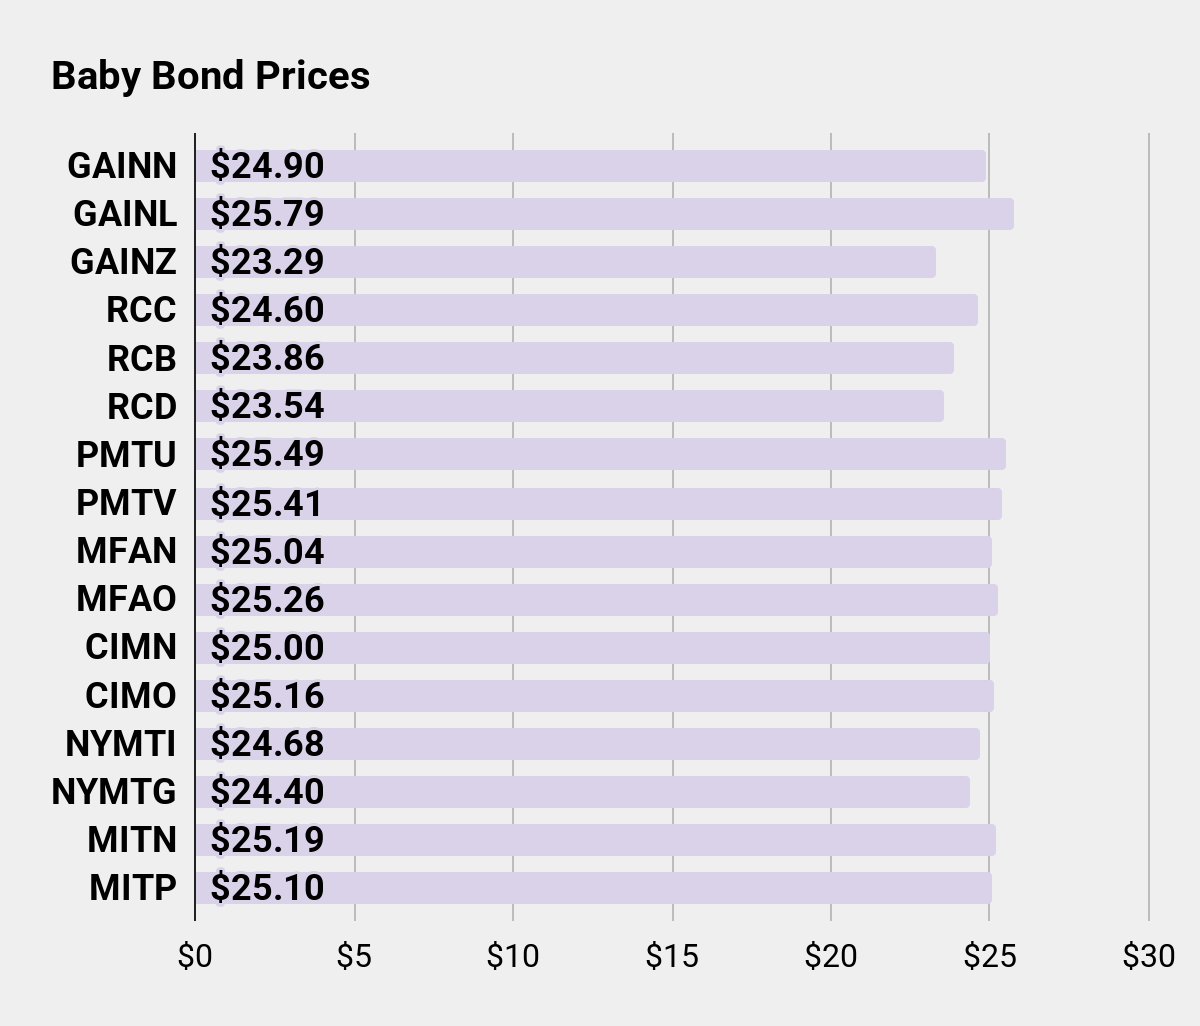Image resolution: width=1200 pixels, height=1026 pixels.
Task: Click the $0 x-axis tick label
Action: [x=195, y=957]
